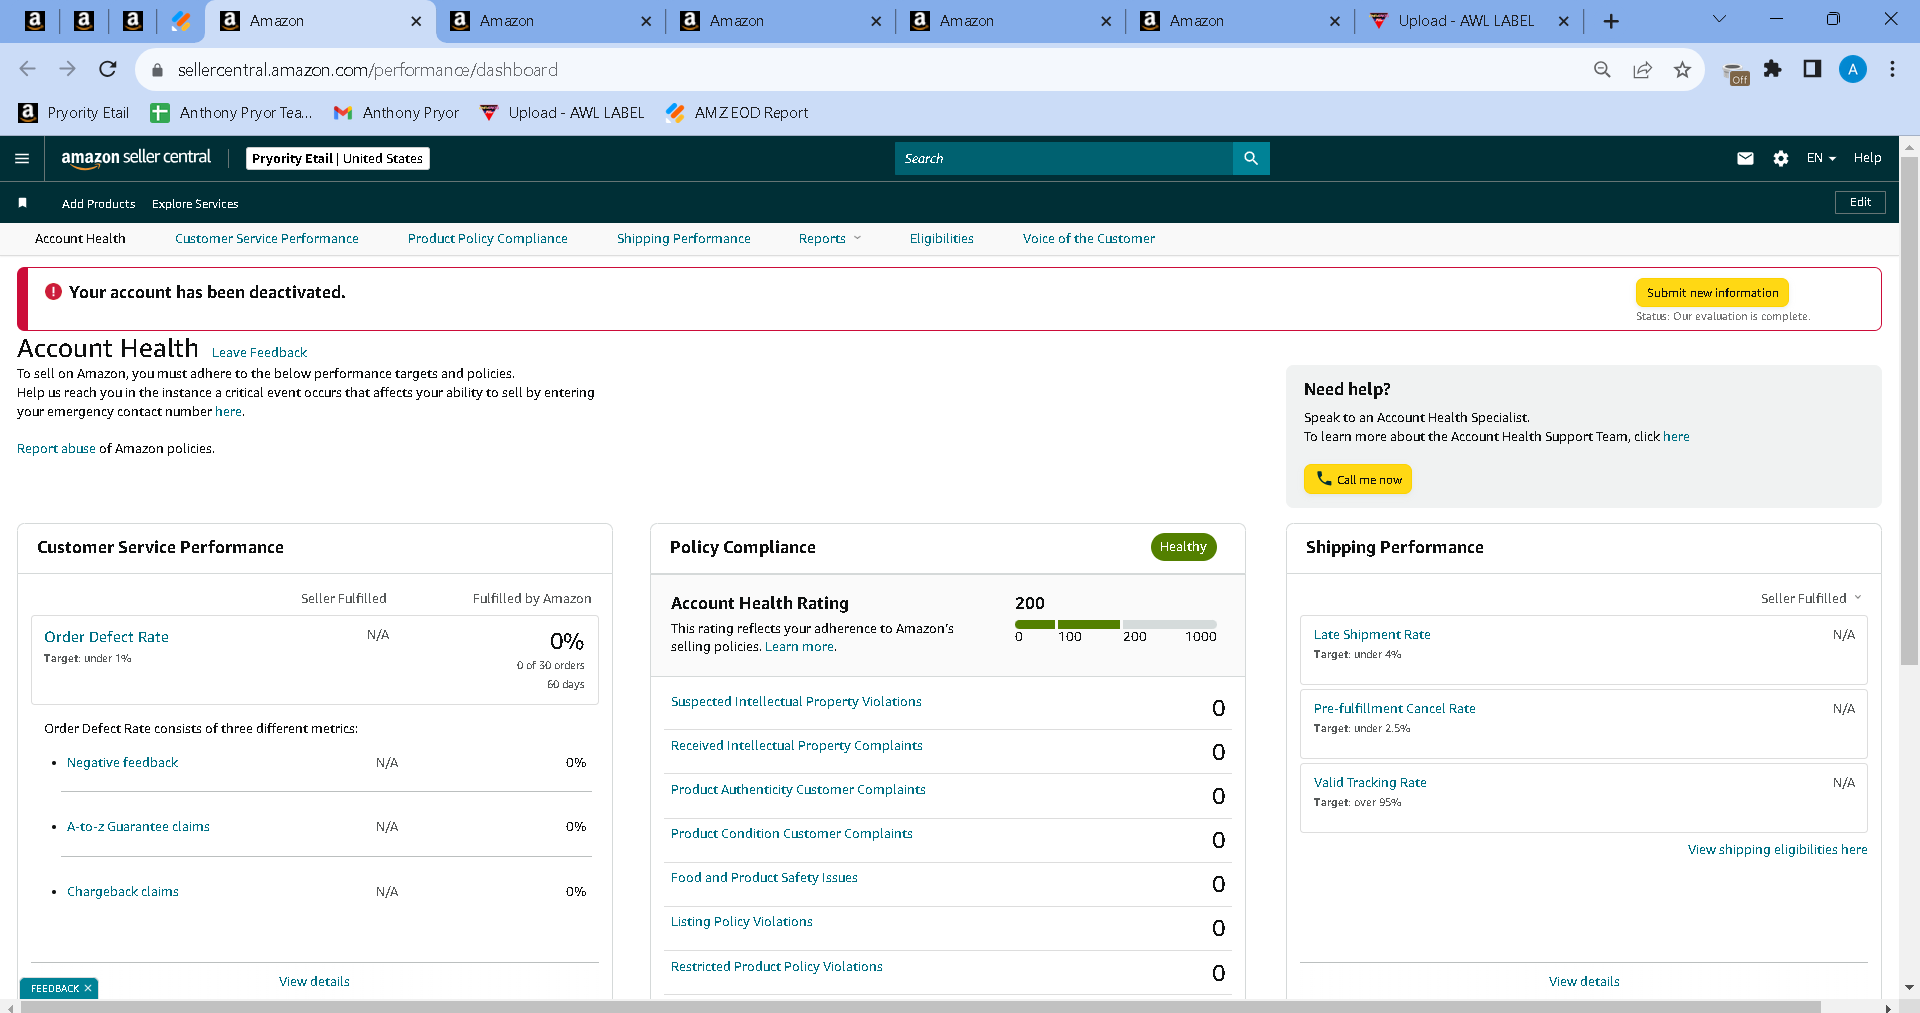Open the Order Defect Rate link

pos(106,636)
